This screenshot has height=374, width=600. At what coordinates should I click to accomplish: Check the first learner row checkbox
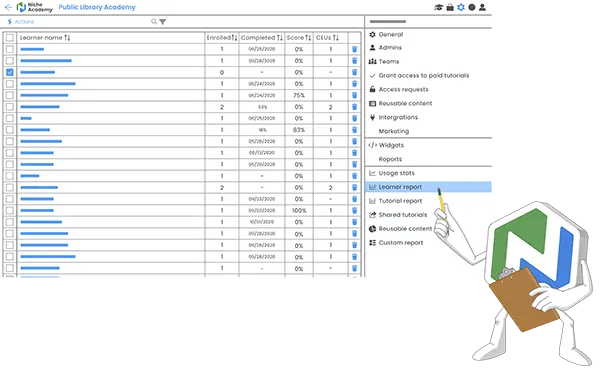(10, 49)
